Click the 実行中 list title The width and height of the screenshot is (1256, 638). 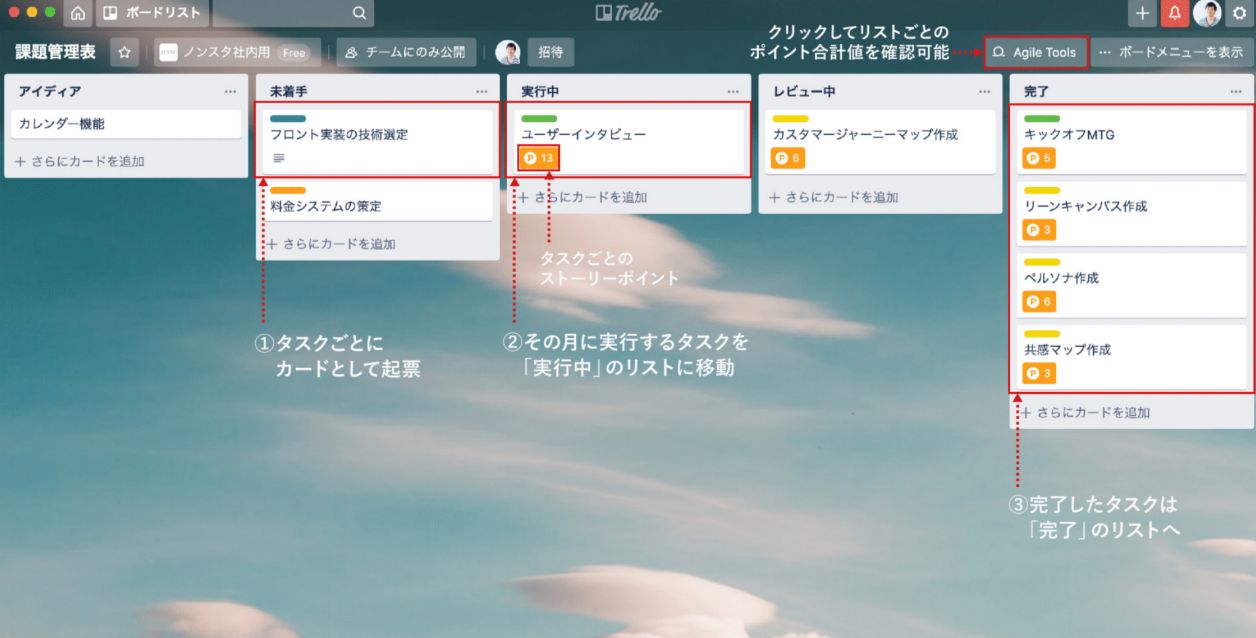(540, 91)
